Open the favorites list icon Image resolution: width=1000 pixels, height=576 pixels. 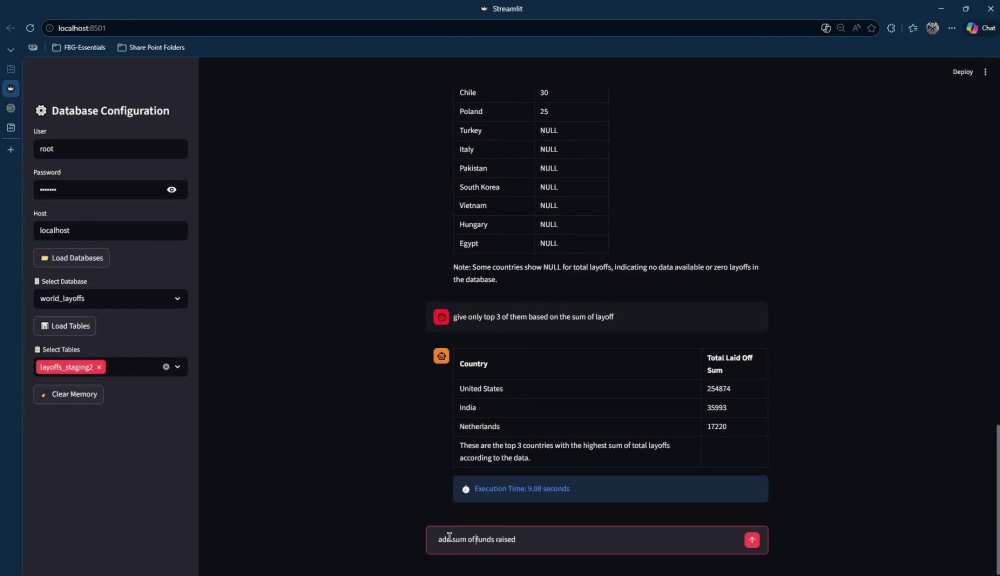(913, 28)
